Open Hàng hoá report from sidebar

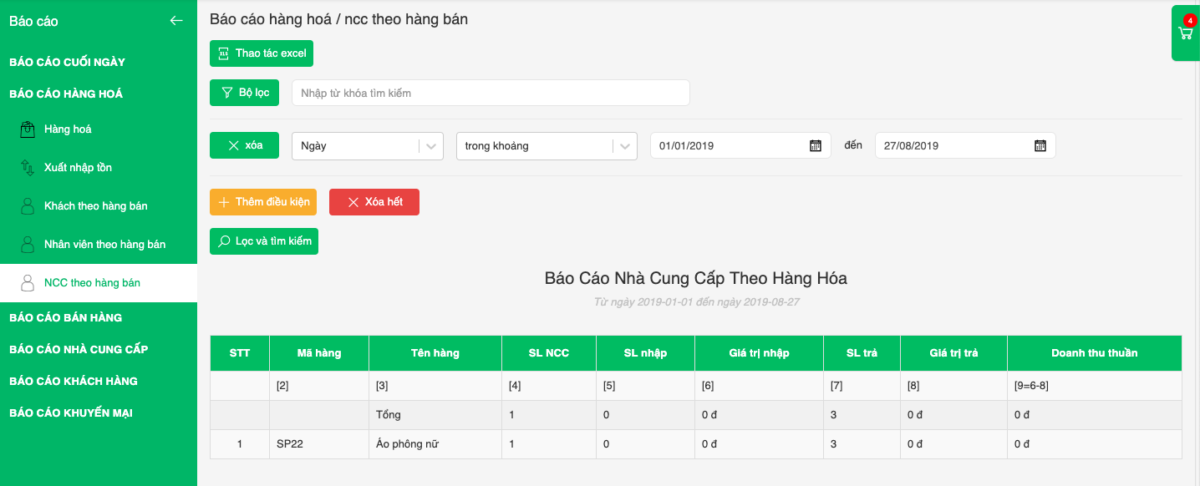(x=68, y=129)
